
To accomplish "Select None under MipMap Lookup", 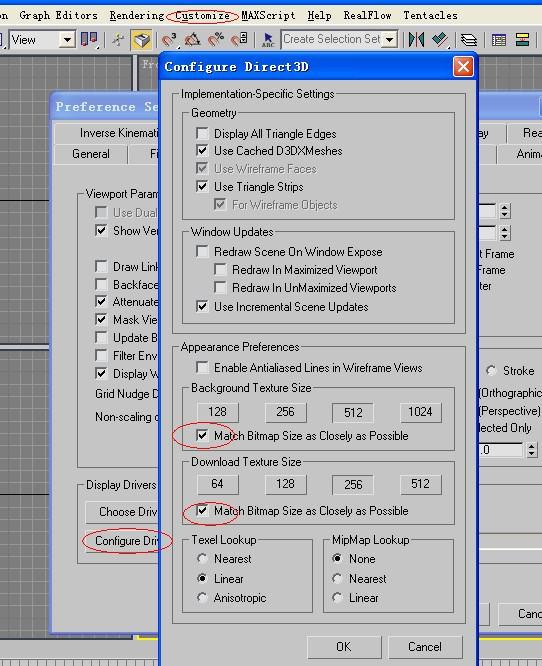I will [x=337, y=559].
